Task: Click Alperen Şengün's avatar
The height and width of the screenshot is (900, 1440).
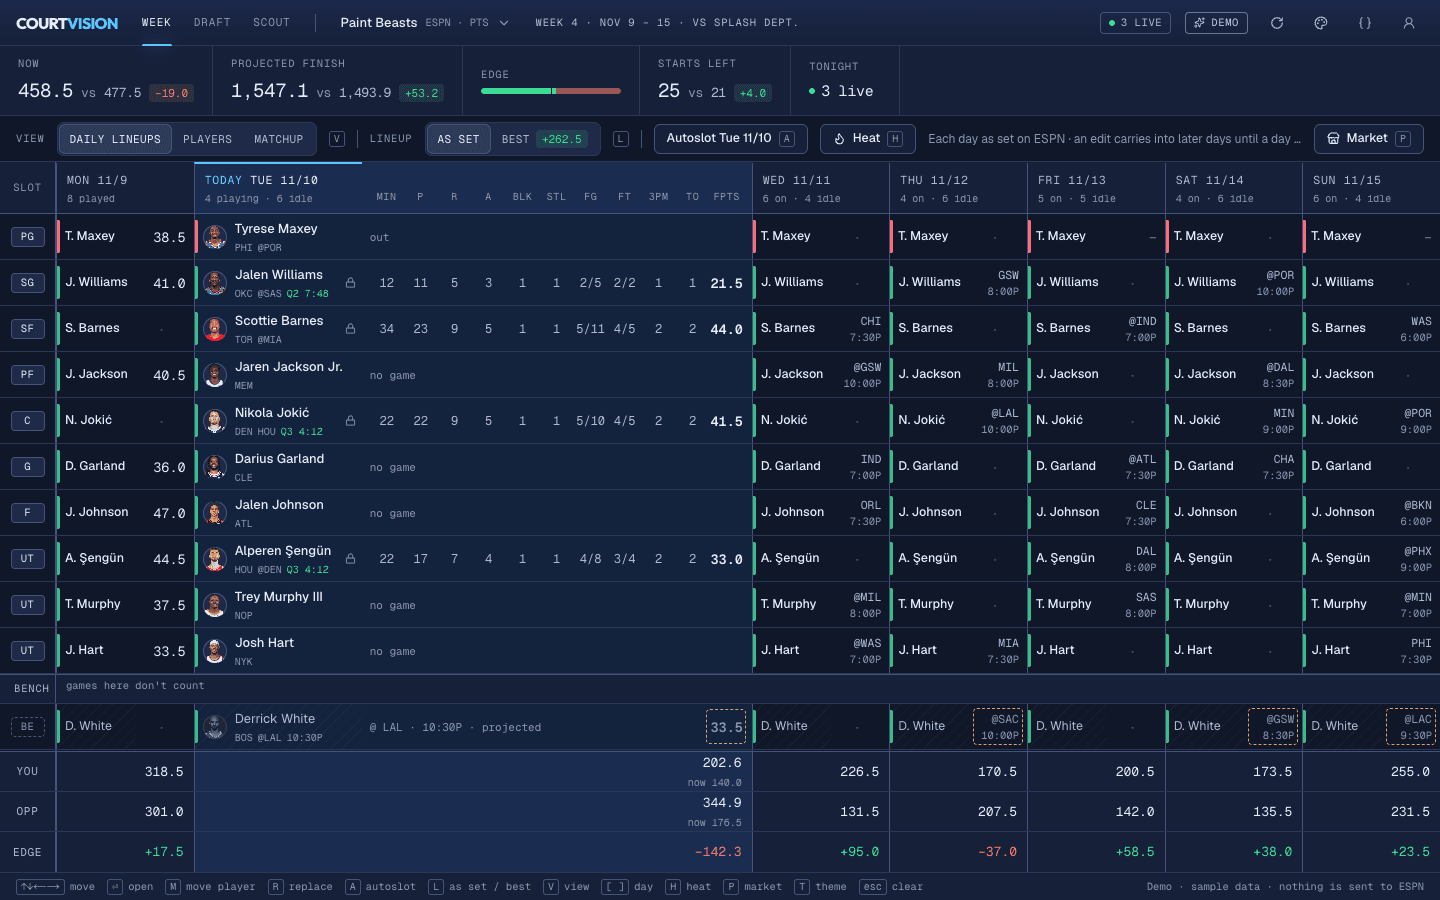Action: (215, 559)
